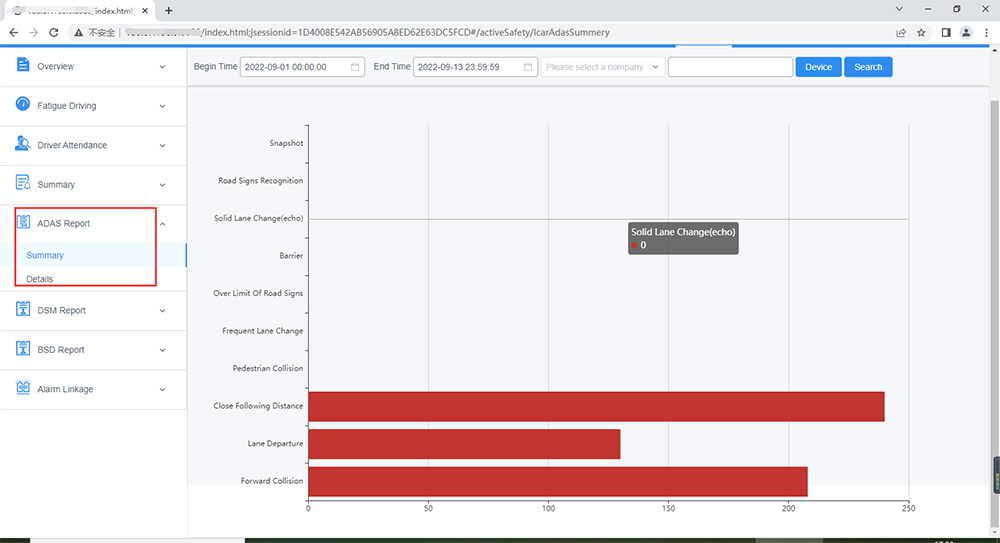
Task: Click the empty device input field
Action: click(730, 67)
